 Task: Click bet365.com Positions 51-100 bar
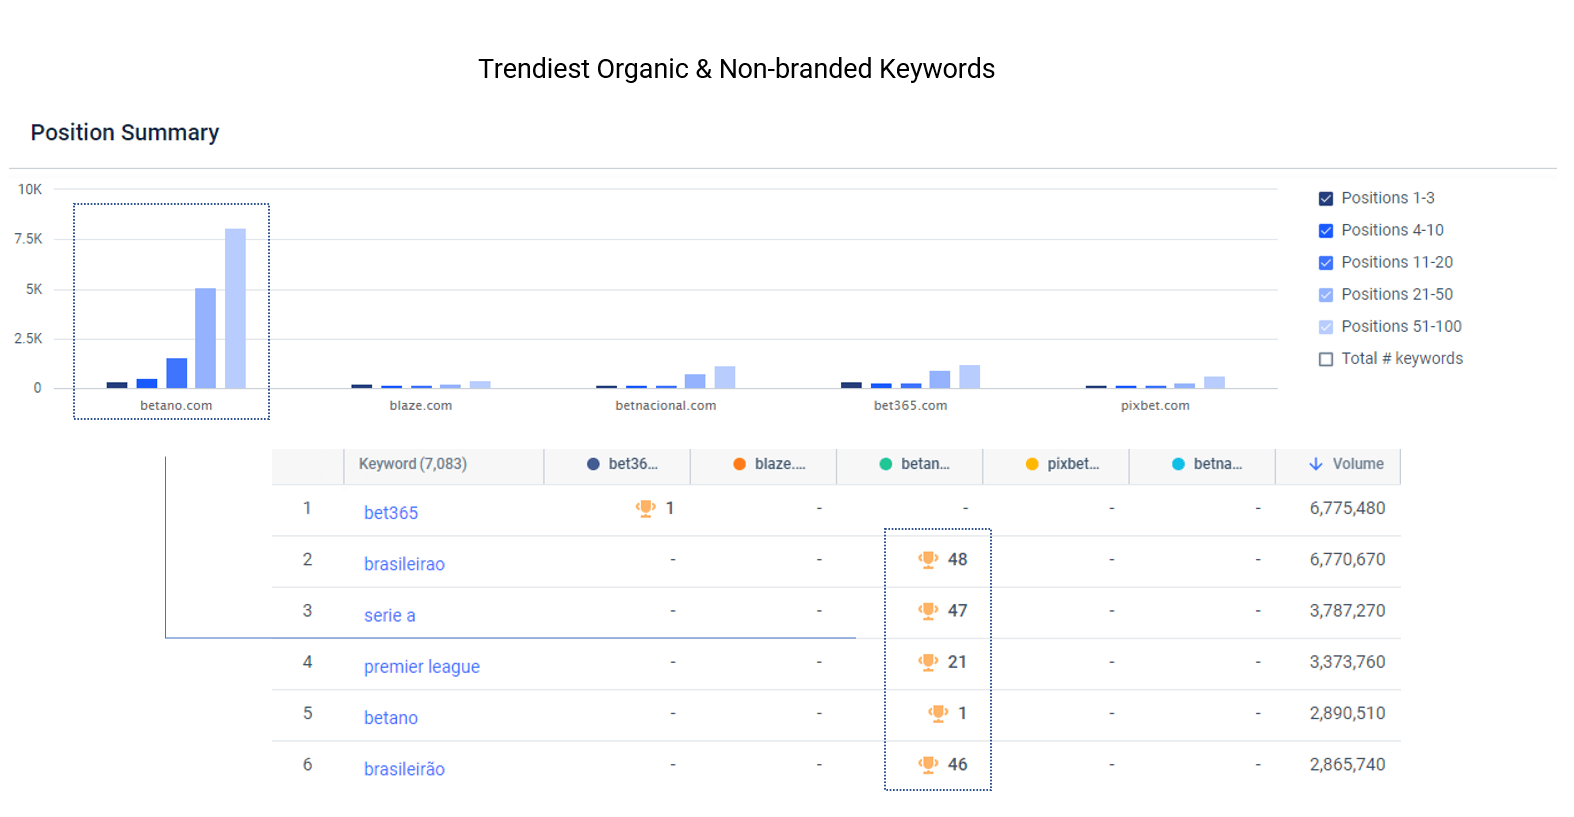click(x=969, y=377)
